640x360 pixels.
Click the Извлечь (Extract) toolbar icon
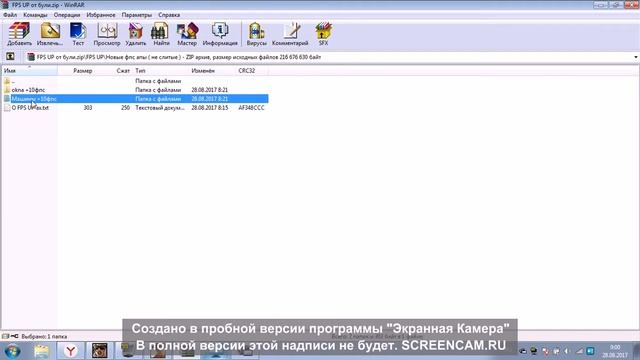point(50,34)
